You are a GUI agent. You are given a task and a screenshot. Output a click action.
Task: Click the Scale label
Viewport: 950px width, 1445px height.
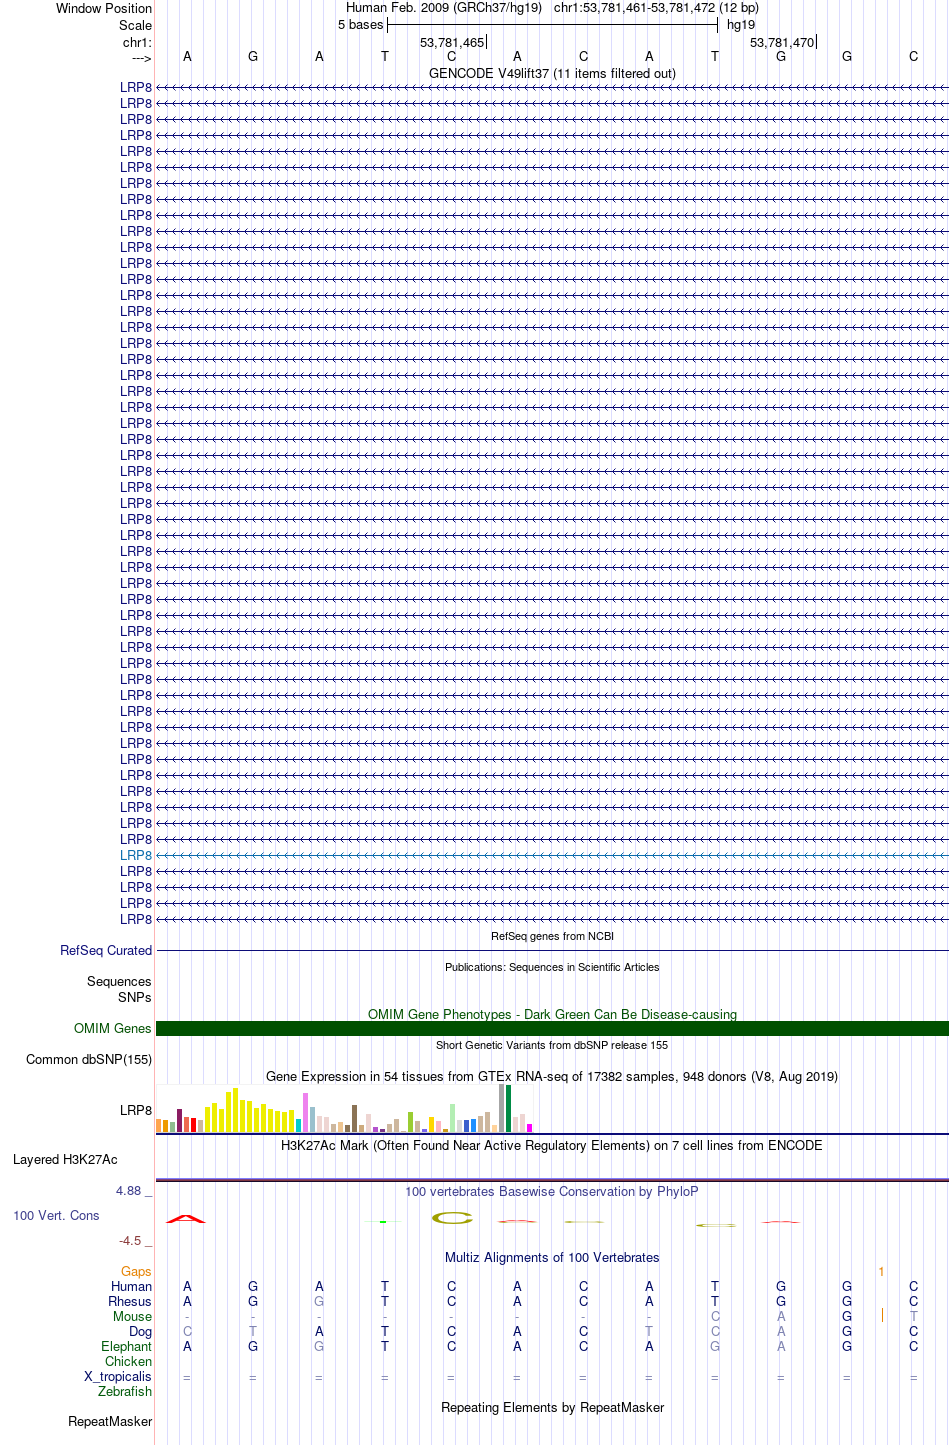(136, 25)
